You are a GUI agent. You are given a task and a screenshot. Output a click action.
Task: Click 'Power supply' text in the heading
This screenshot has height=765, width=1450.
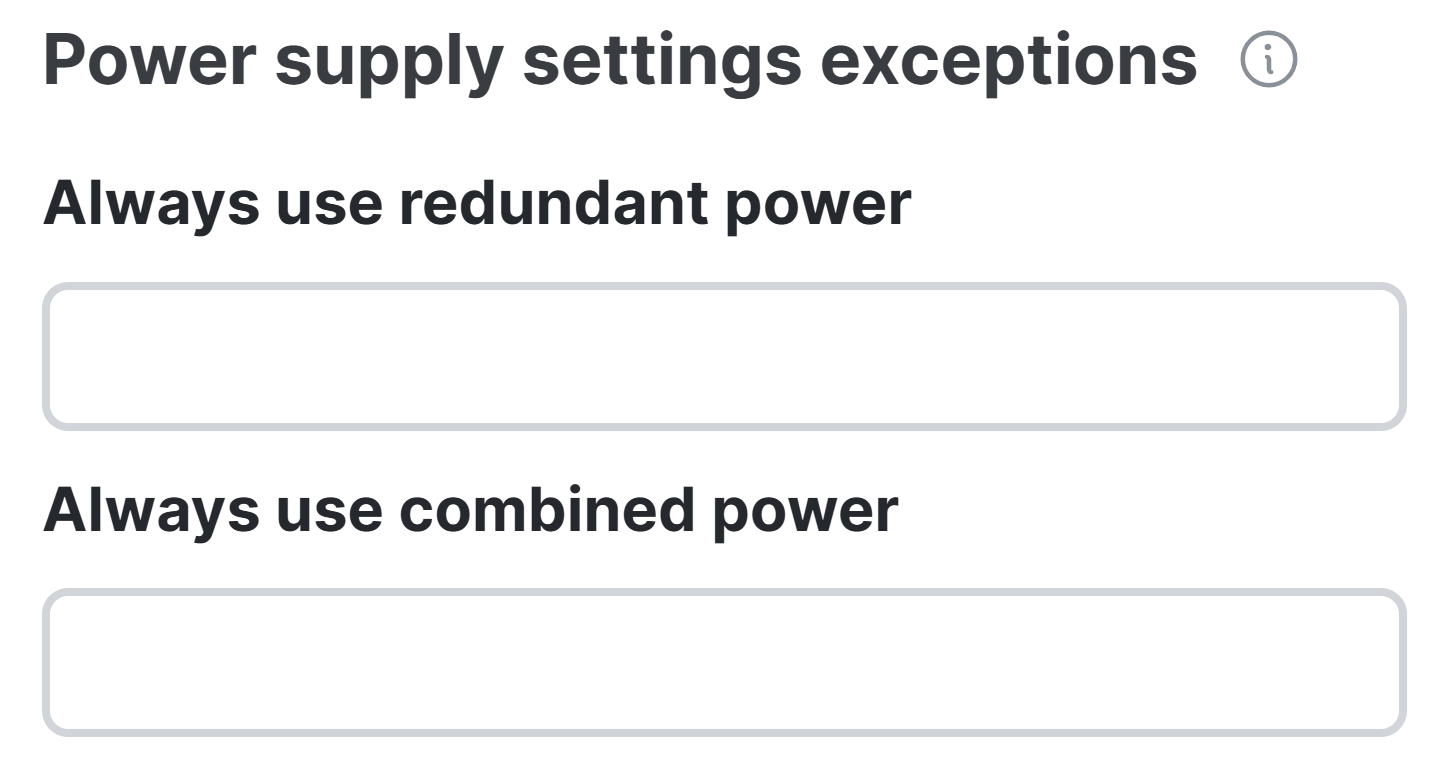[x=273, y=62]
